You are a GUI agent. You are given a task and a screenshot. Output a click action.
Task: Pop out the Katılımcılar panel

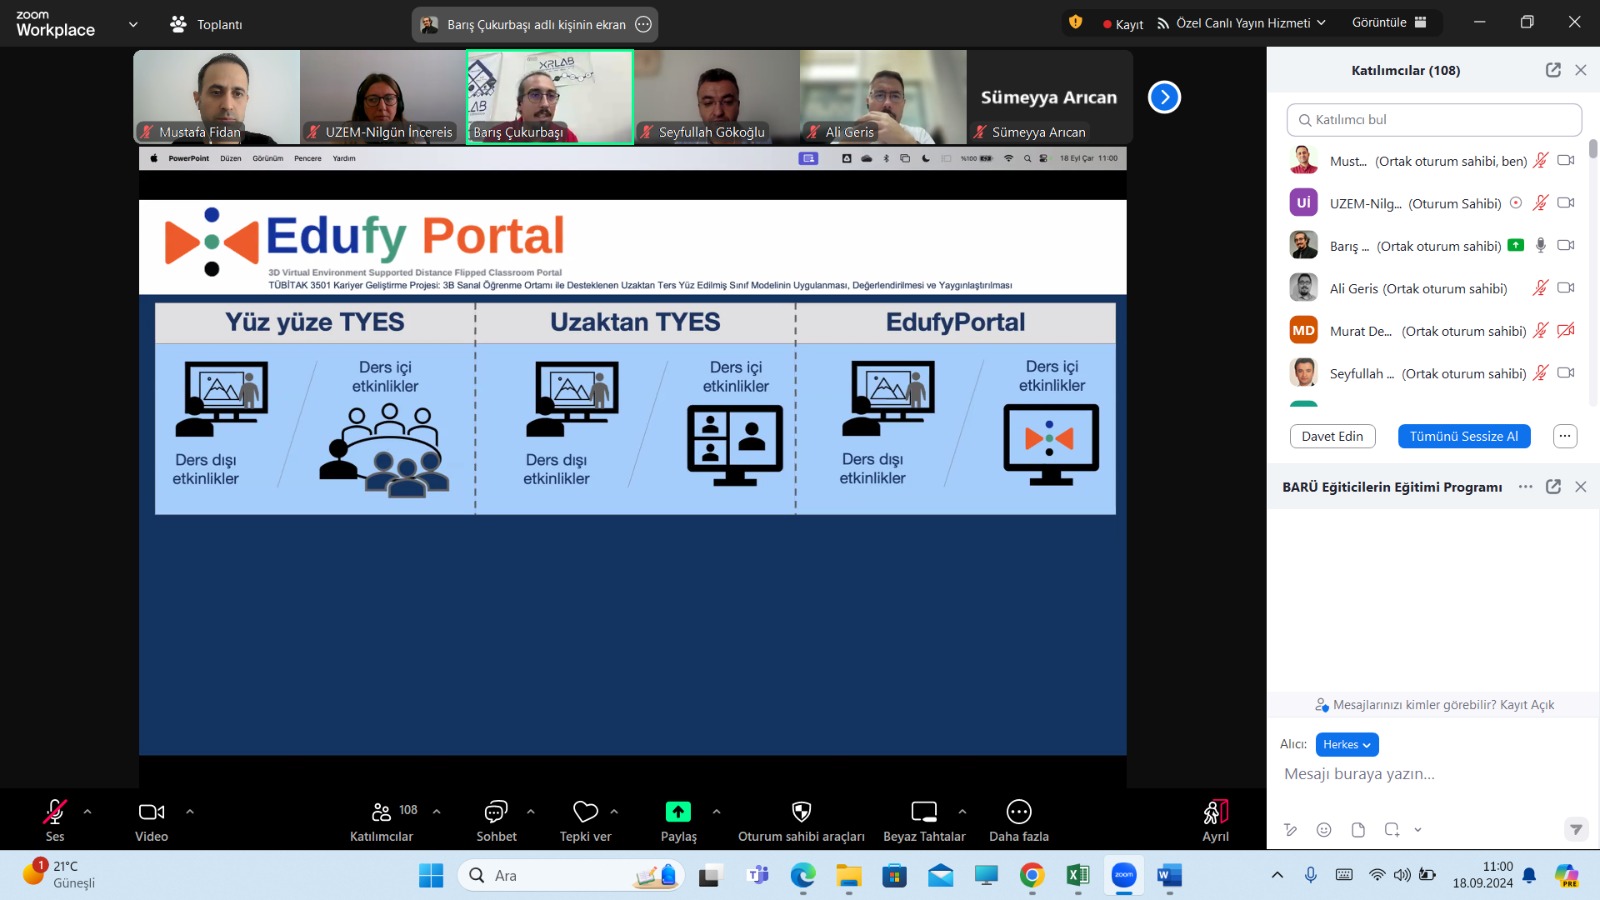click(1553, 70)
